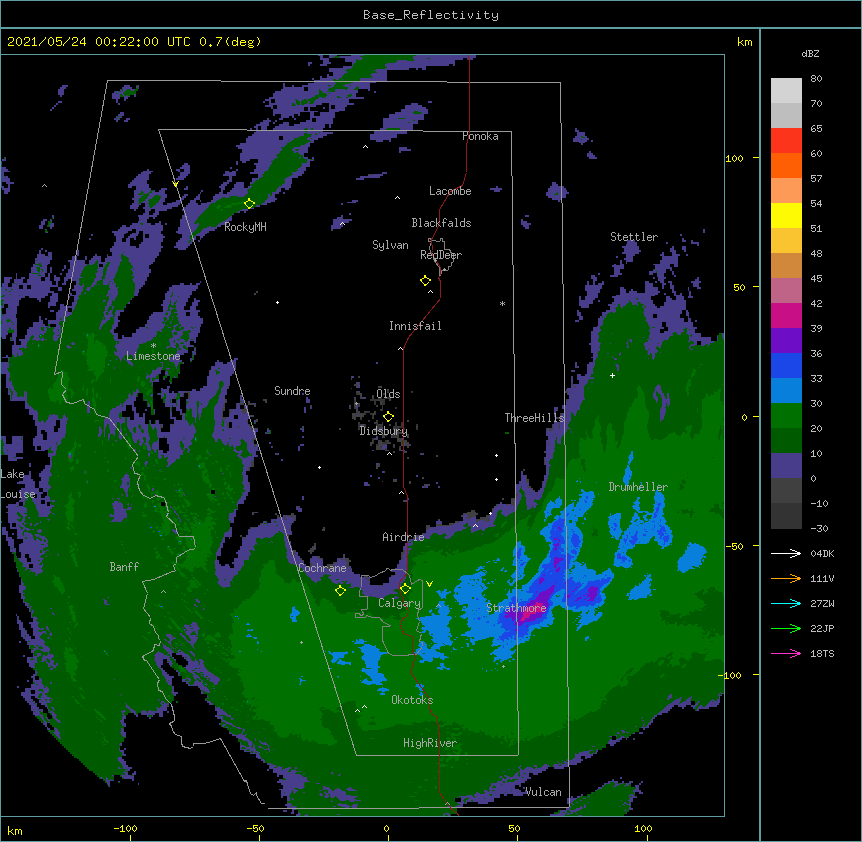The width and height of the screenshot is (862, 842).
Task: Click the Lake Louise label at left edge
Action: tap(18, 484)
